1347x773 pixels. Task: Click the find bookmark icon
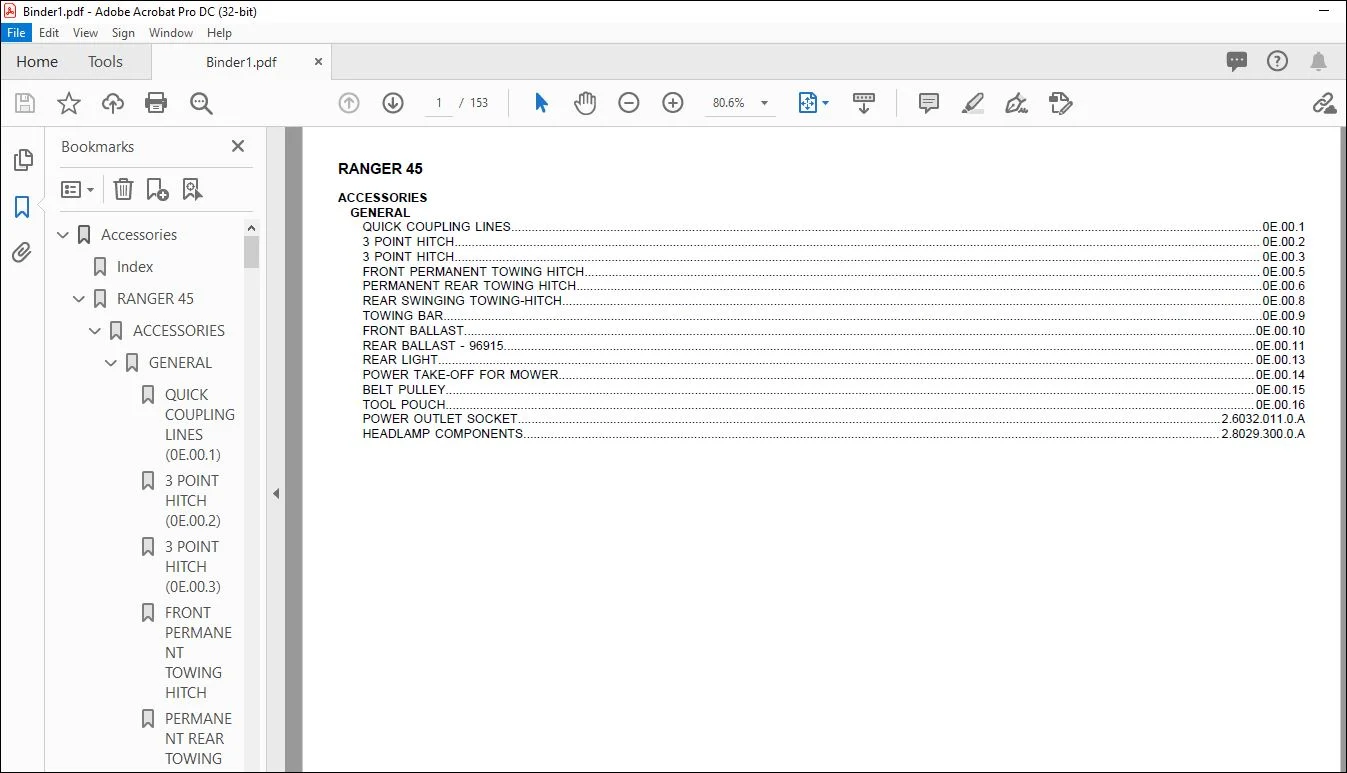coord(192,189)
